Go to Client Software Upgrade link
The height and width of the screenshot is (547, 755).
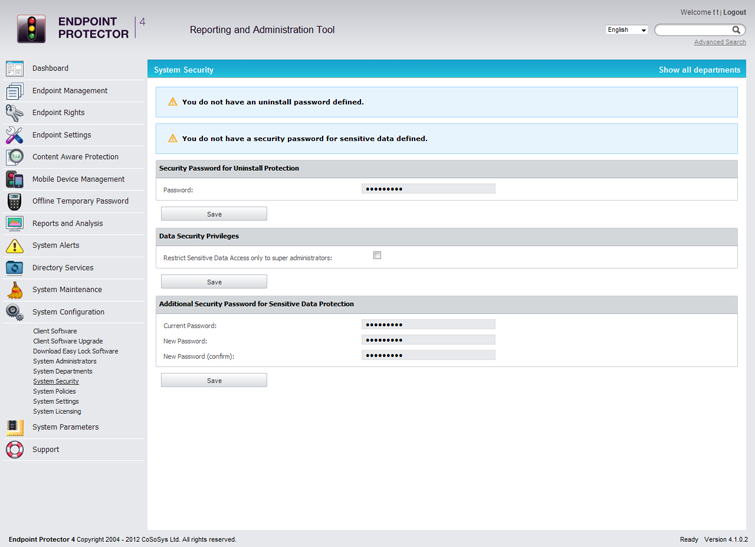point(68,341)
